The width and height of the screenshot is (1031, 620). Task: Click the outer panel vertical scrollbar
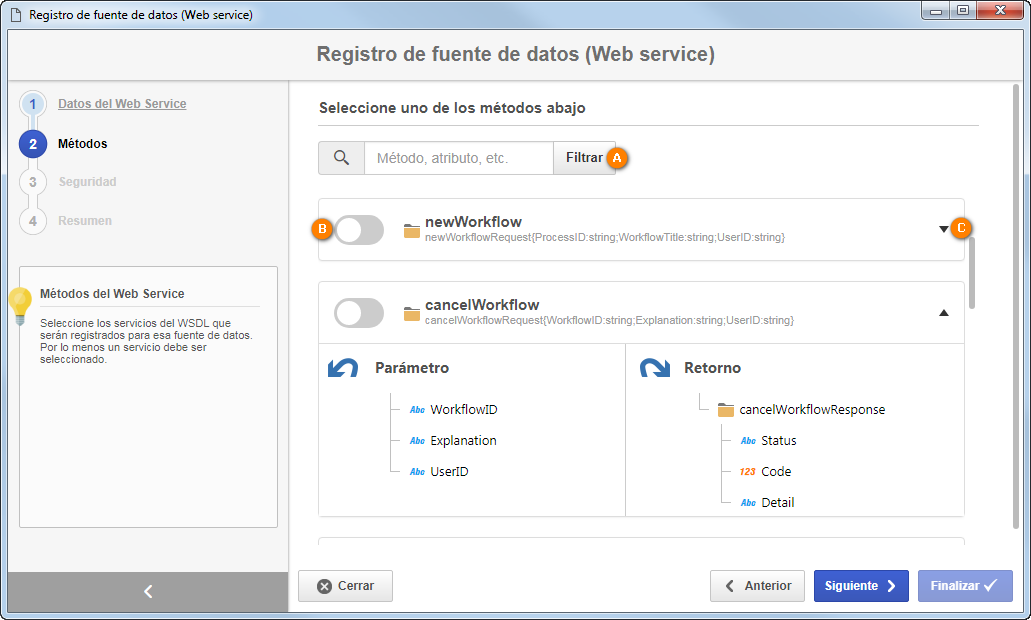pos(1016,306)
